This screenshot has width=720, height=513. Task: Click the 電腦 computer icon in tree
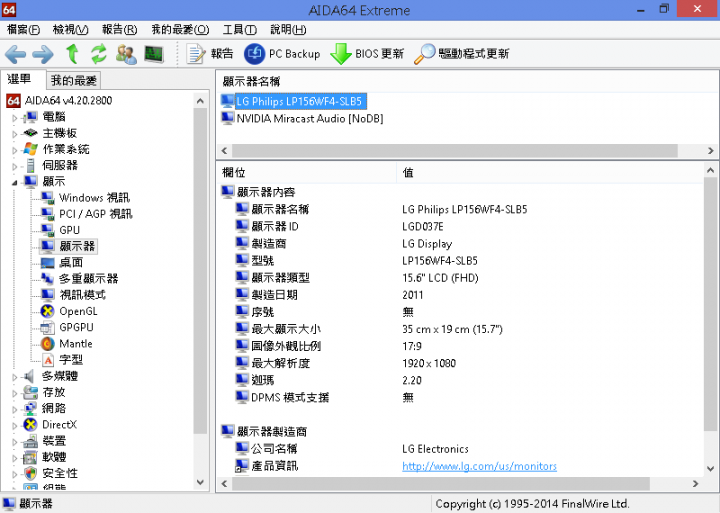(30, 117)
